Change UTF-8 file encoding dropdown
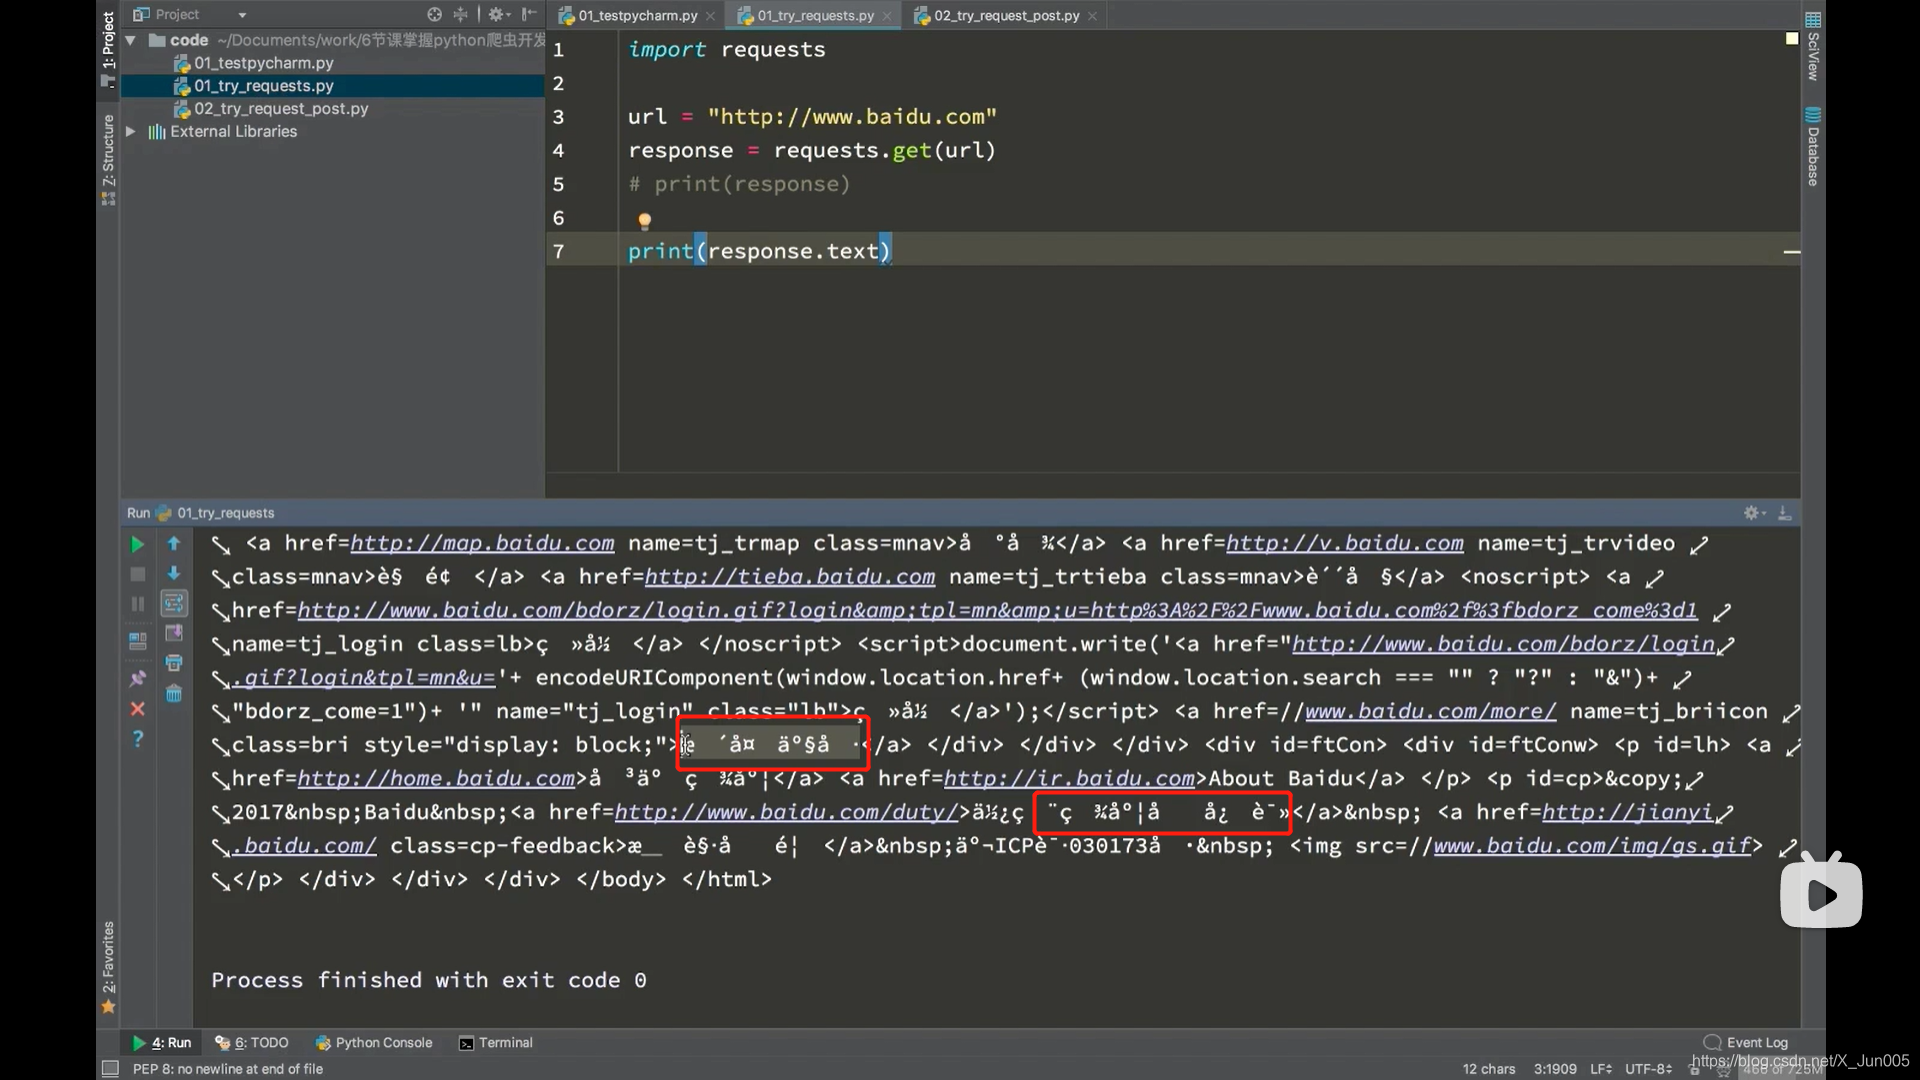 1649,1069
